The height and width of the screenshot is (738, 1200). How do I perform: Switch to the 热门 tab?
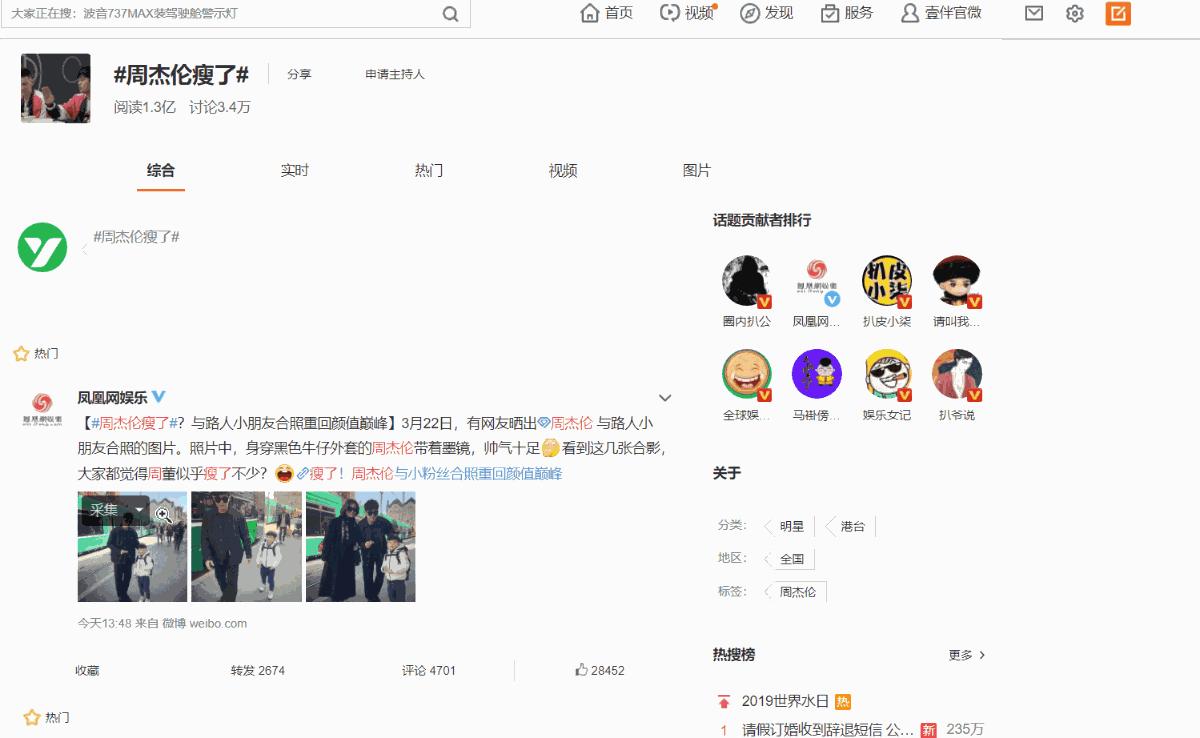(428, 171)
